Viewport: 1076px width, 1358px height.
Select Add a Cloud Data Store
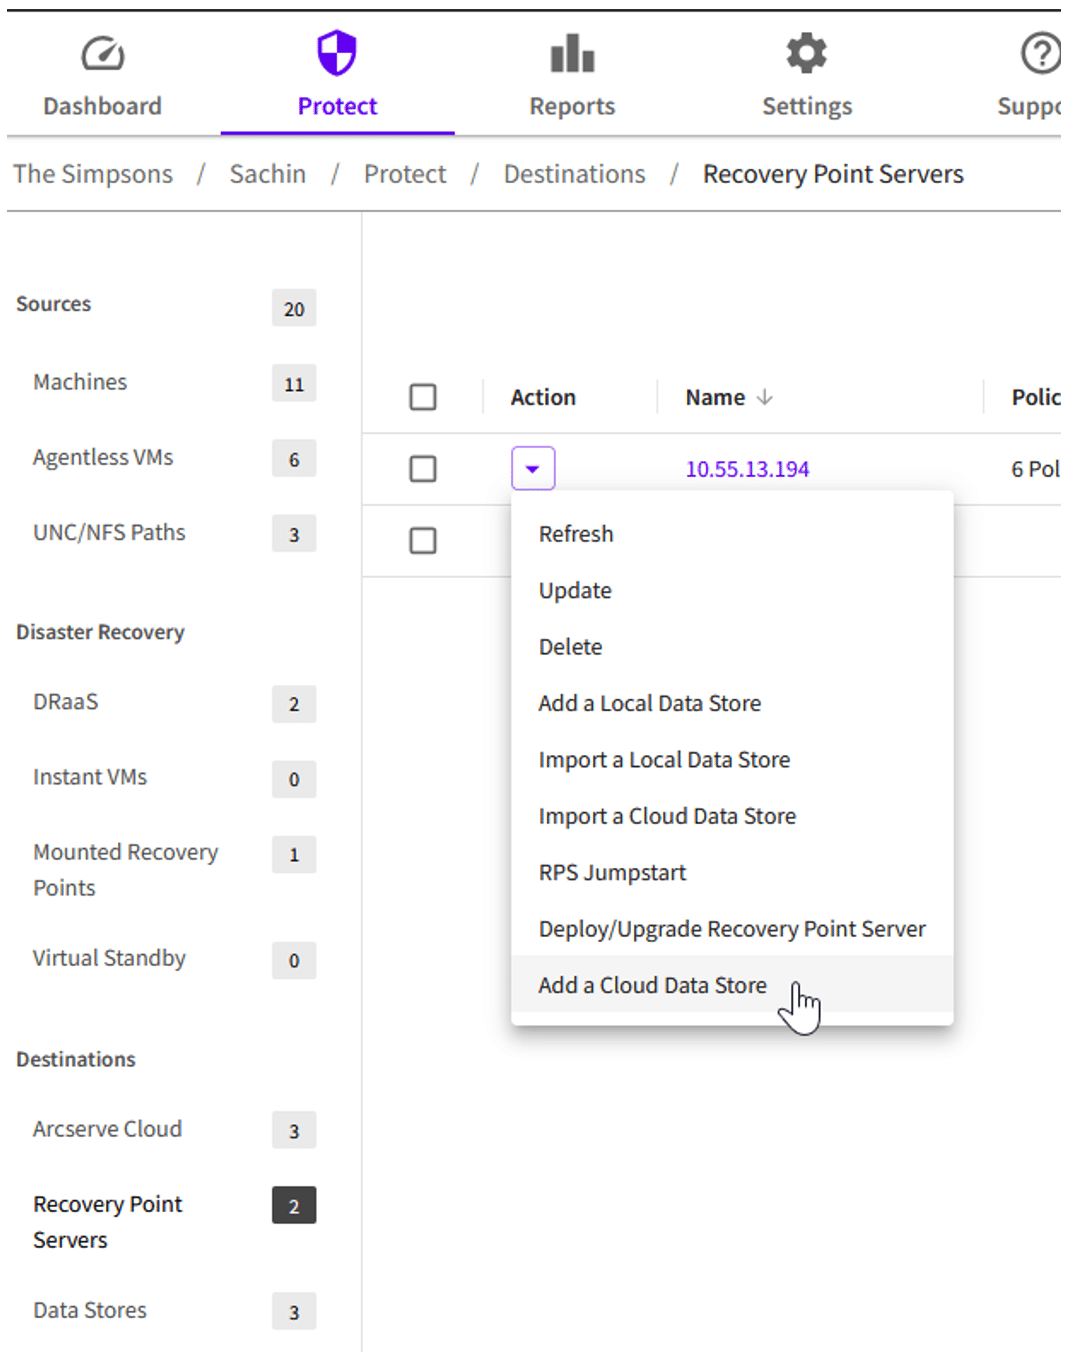(x=732, y=985)
